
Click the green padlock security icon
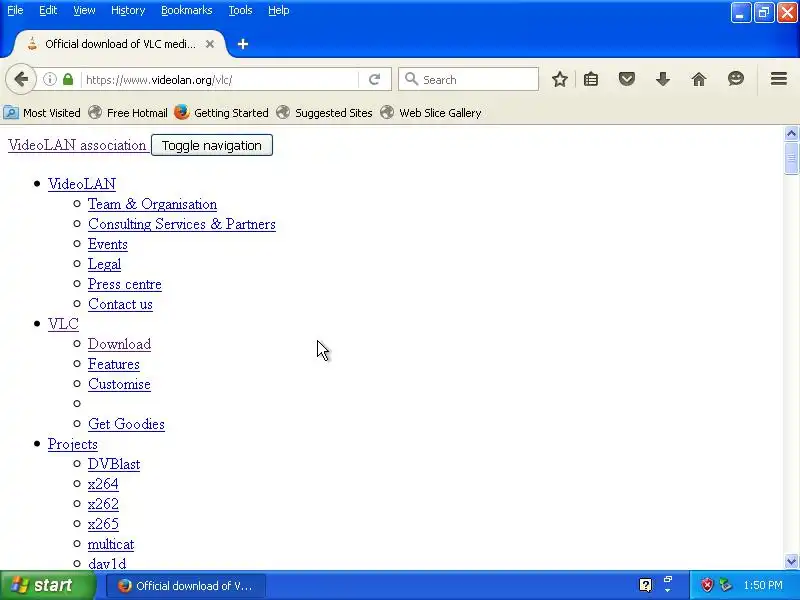(68, 79)
